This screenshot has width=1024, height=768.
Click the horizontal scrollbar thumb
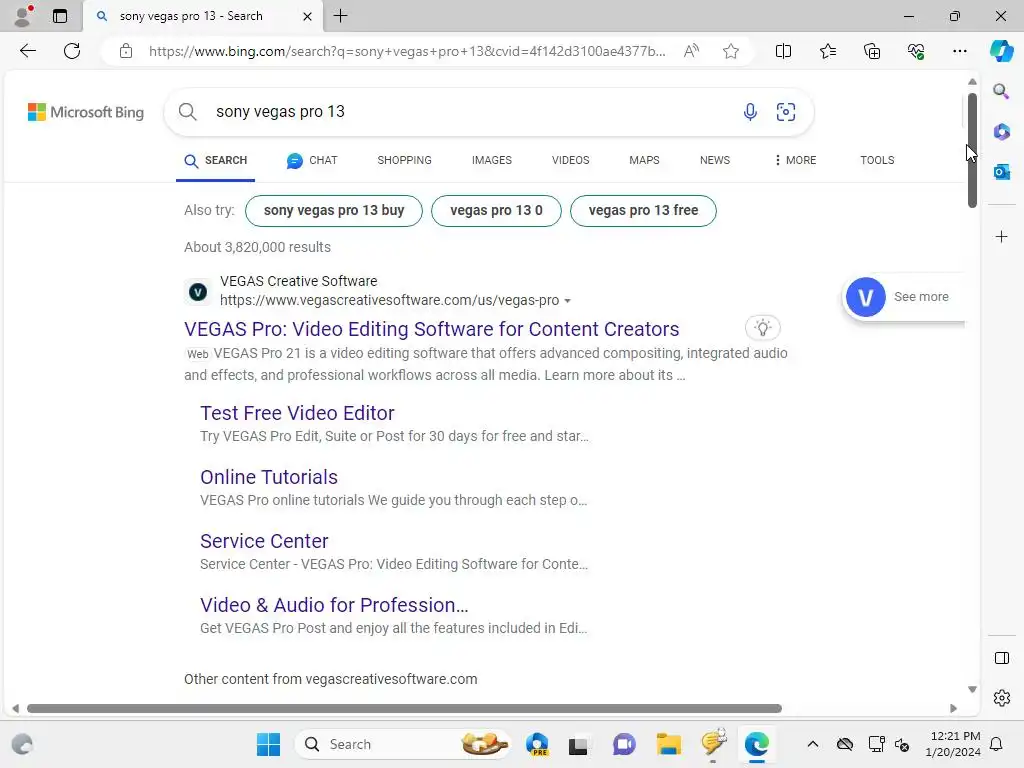(x=404, y=709)
